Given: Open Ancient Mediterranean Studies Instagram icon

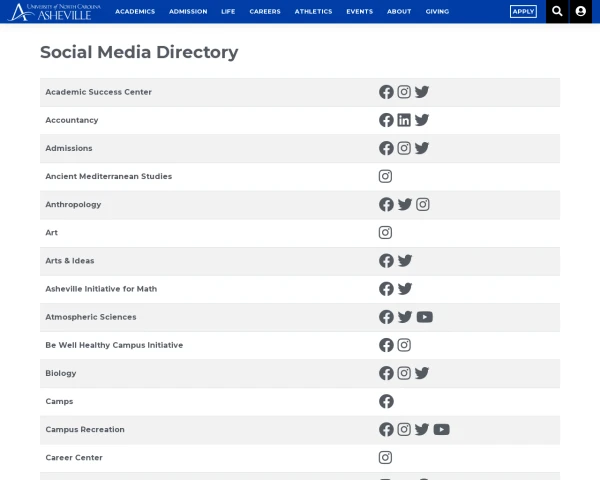Looking at the screenshot, I should point(386,176).
